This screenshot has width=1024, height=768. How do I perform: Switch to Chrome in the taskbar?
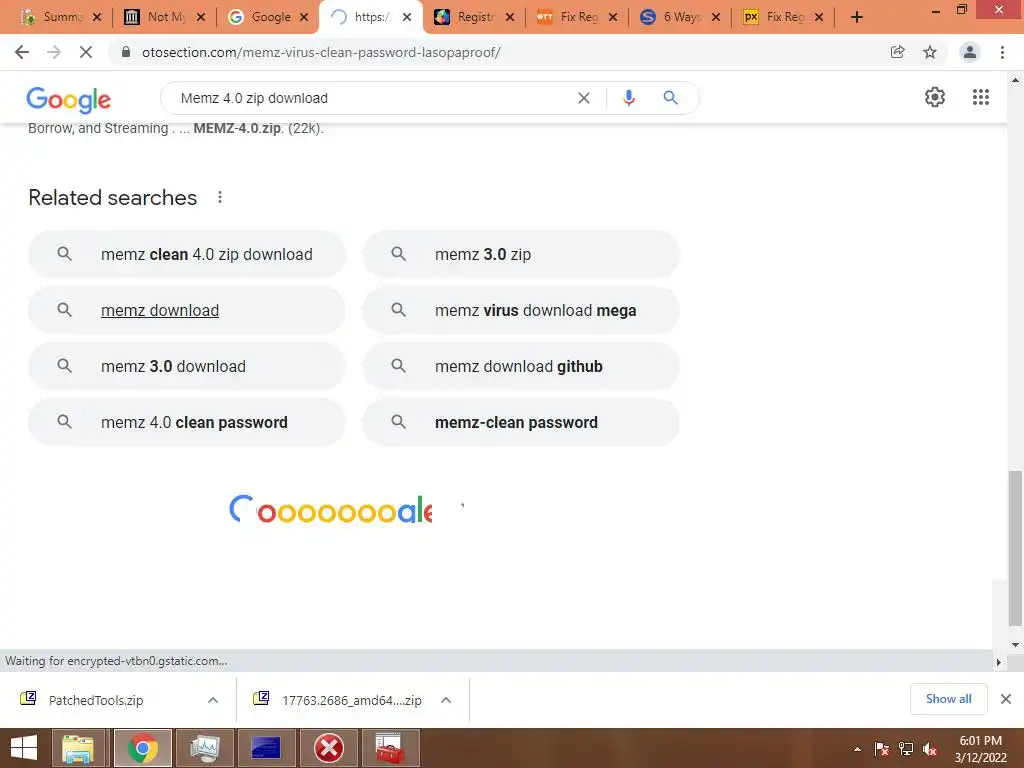[142, 748]
